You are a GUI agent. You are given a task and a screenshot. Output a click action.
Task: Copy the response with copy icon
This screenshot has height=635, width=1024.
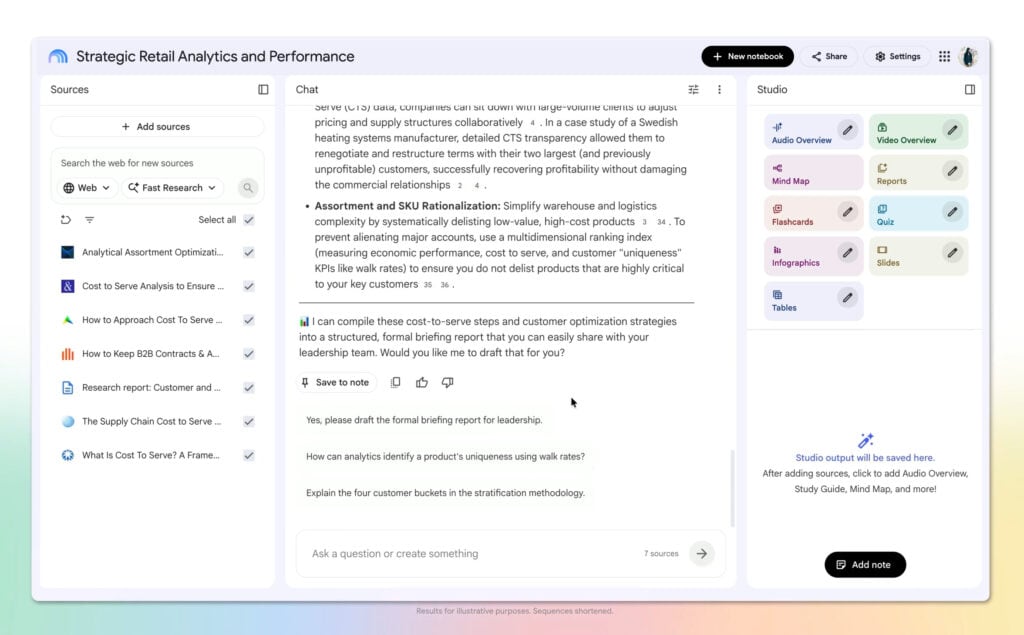(x=395, y=382)
